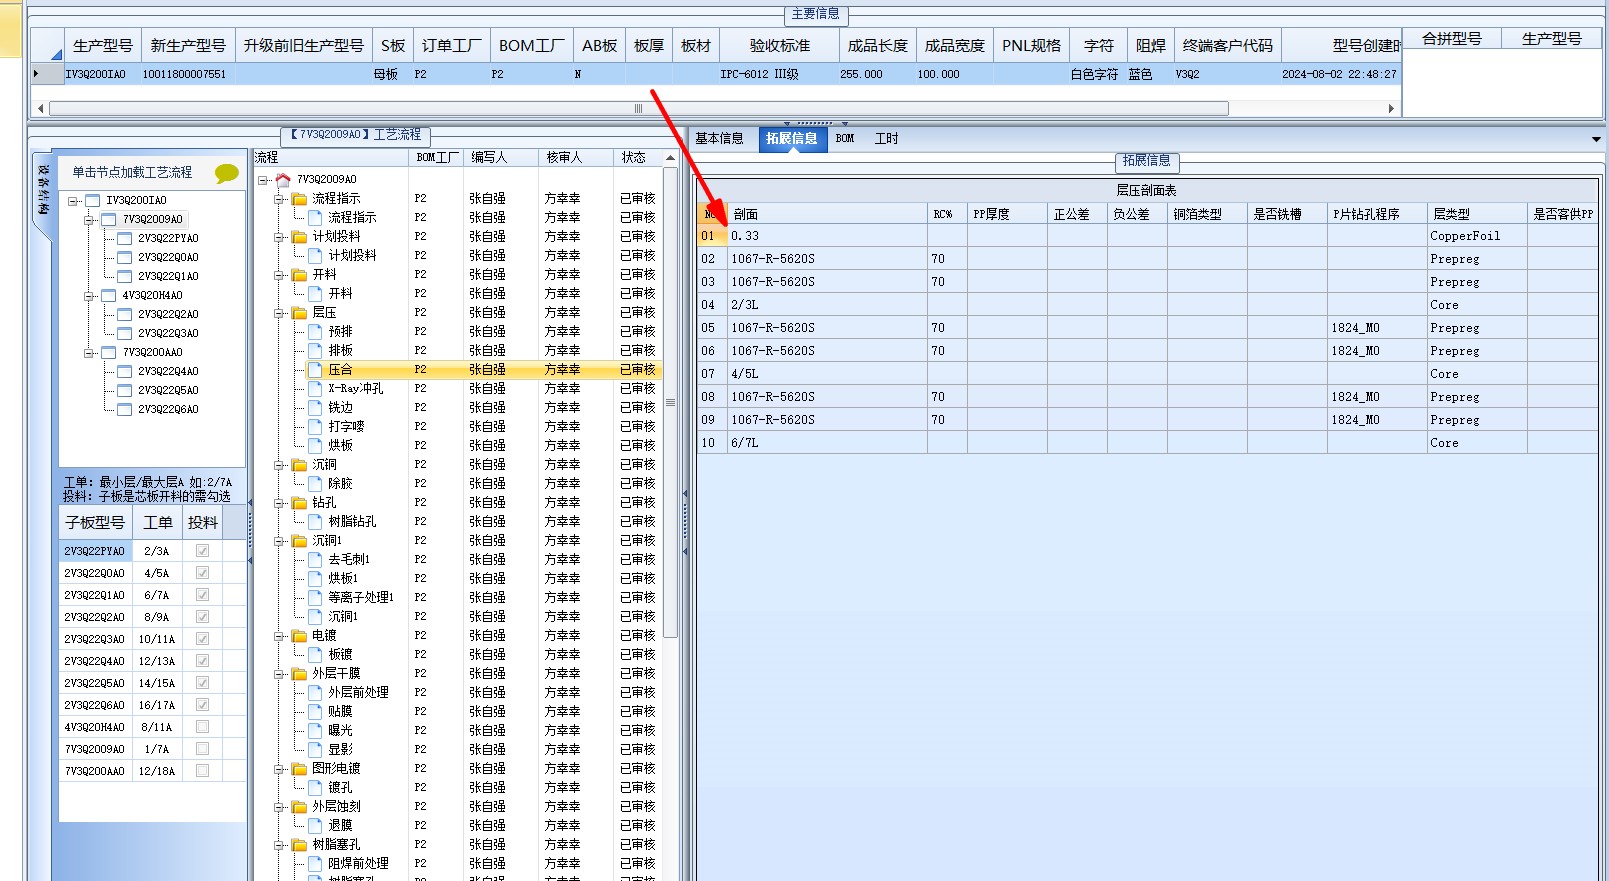
Task: Click the 图形电镀 folder icon
Action: [x=299, y=769]
